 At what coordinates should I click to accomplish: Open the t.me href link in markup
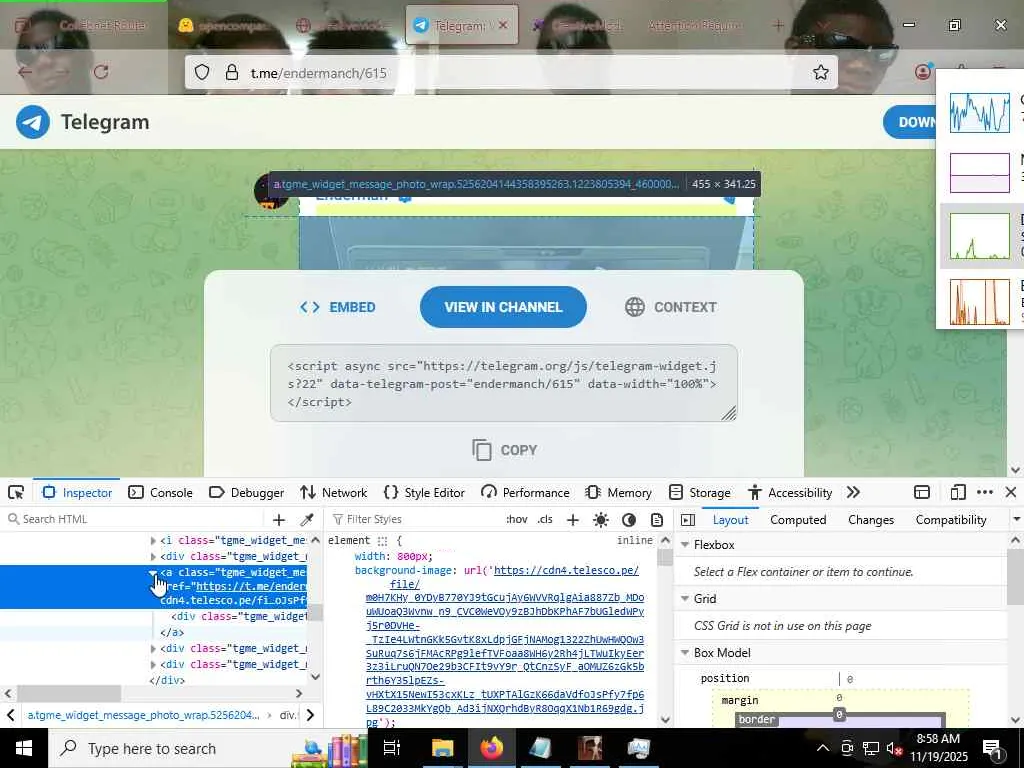point(251,586)
